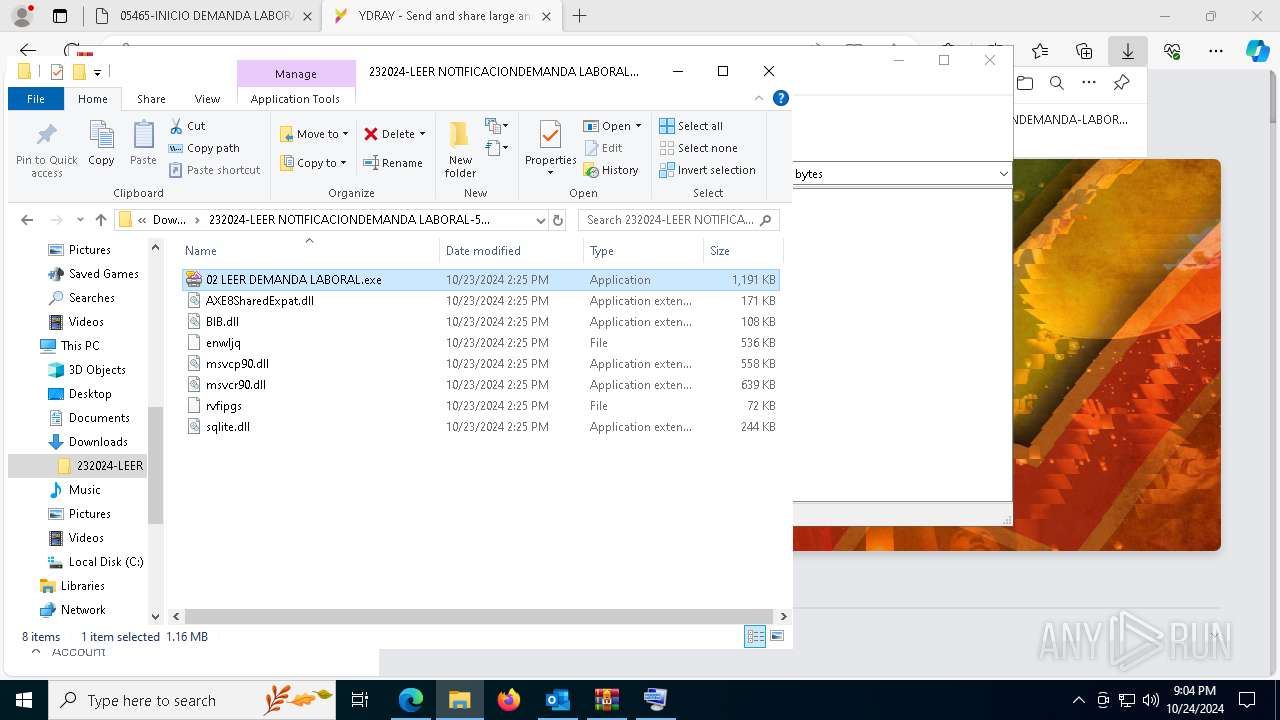Click the horizontal scrollbar in file list
The height and width of the screenshot is (720, 1280).
(478, 616)
